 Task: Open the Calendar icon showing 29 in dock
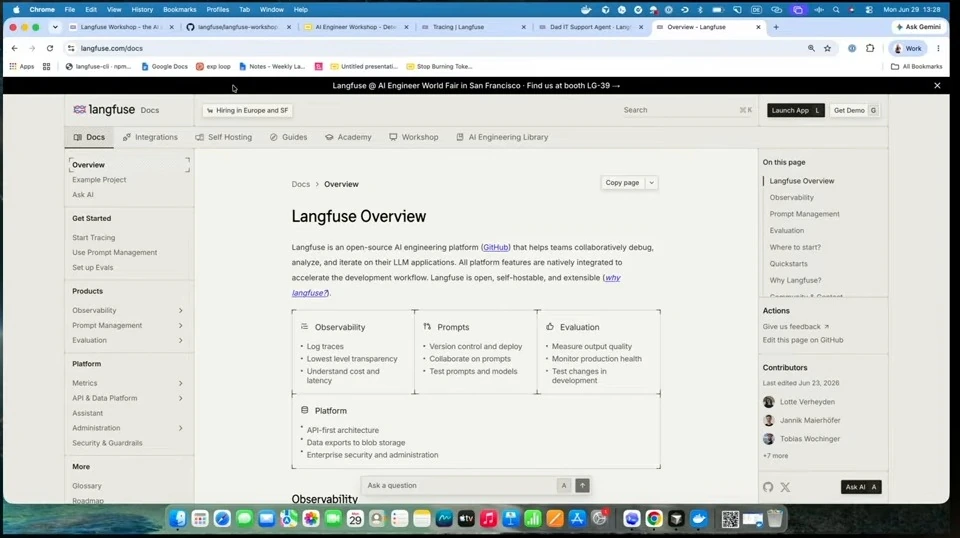pos(355,519)
